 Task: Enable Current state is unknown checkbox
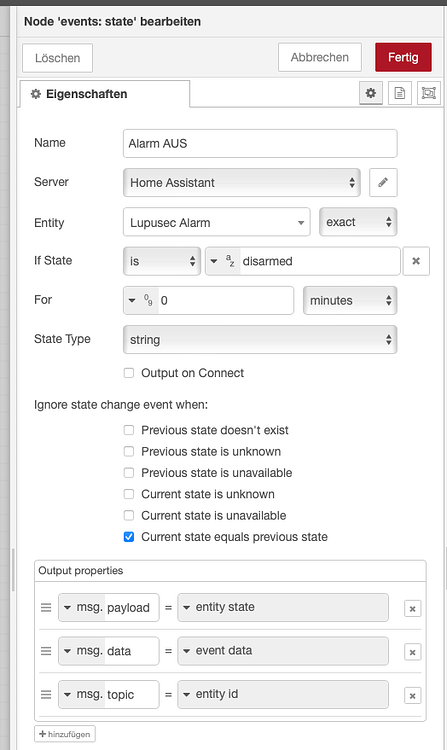click(x=129, y=494)
